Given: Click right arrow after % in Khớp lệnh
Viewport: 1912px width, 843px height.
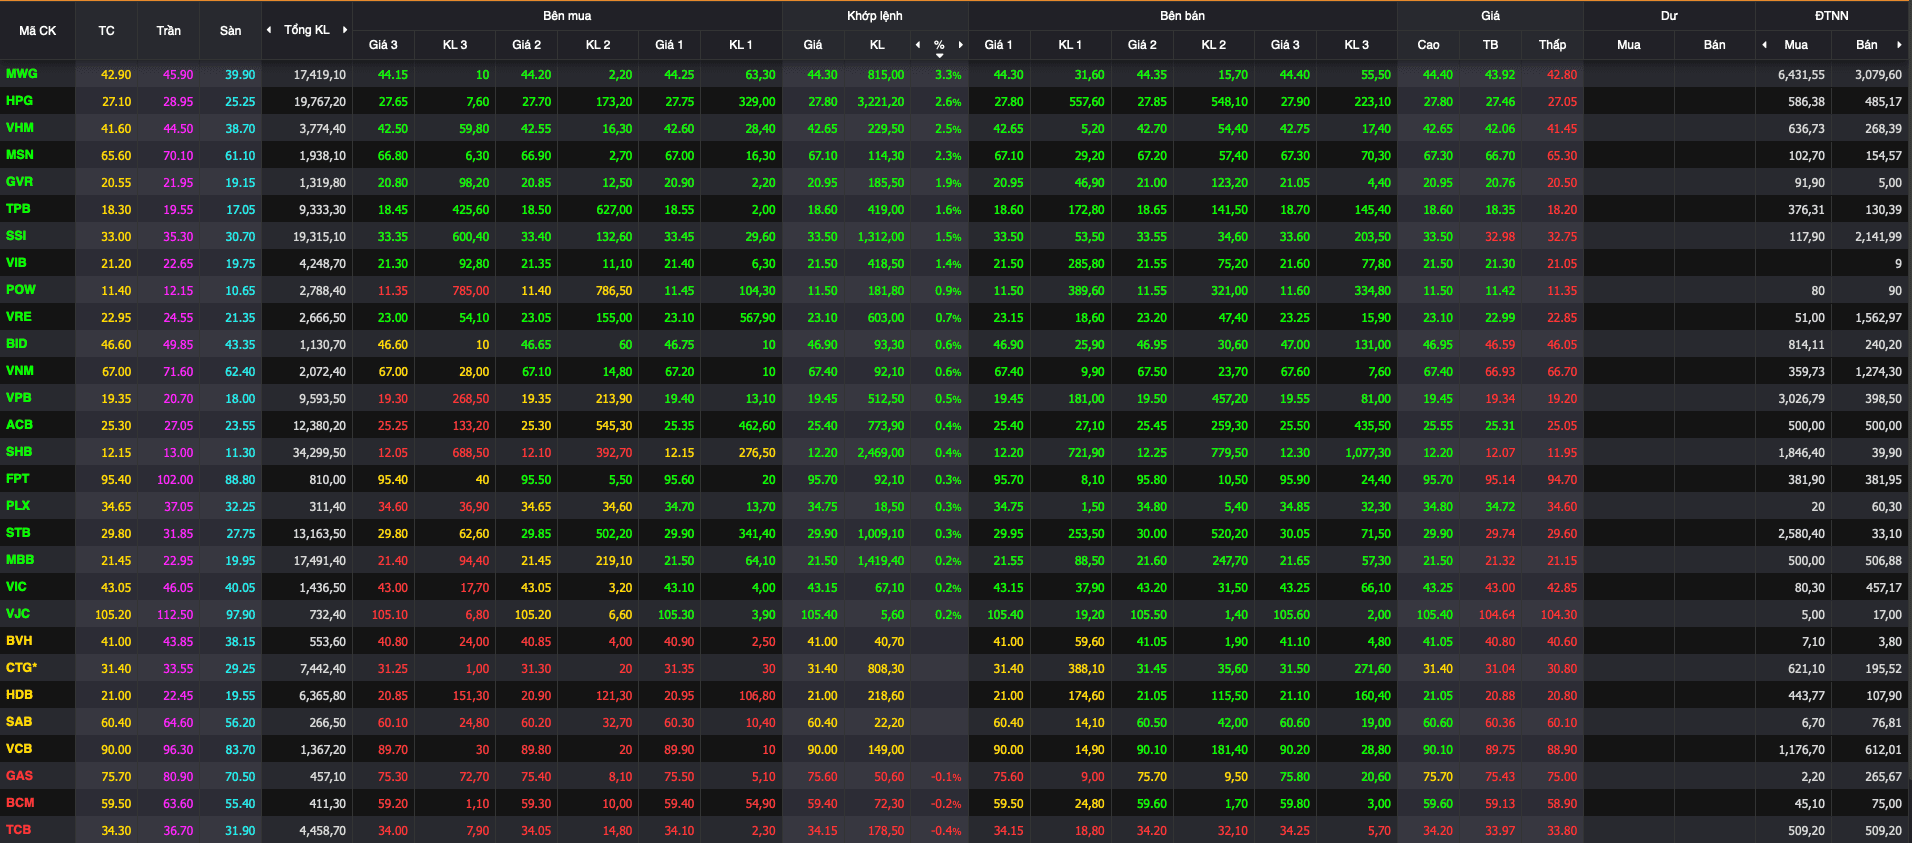Looking at the screenshot, I should 961,44.
